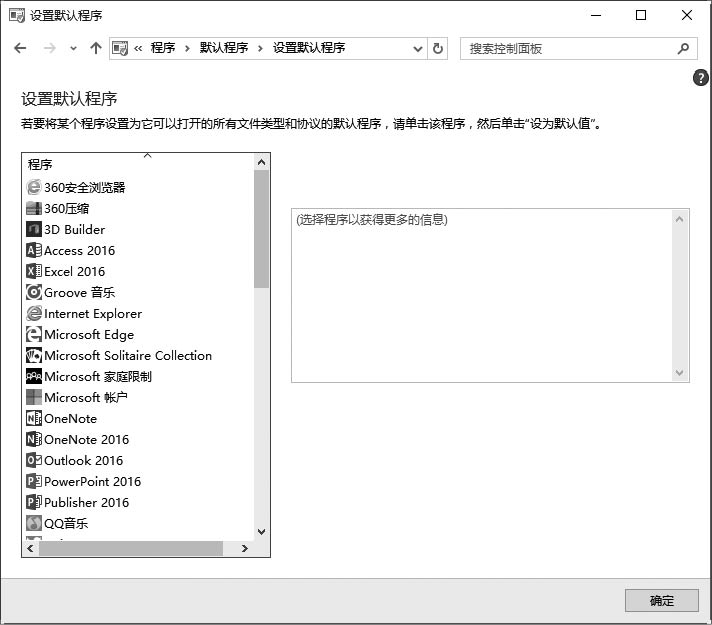Image resolution: width=712 pixels, height=625 pixels.
Task: Click the Internet Explorer icon
Action: (x=34, y=313)
